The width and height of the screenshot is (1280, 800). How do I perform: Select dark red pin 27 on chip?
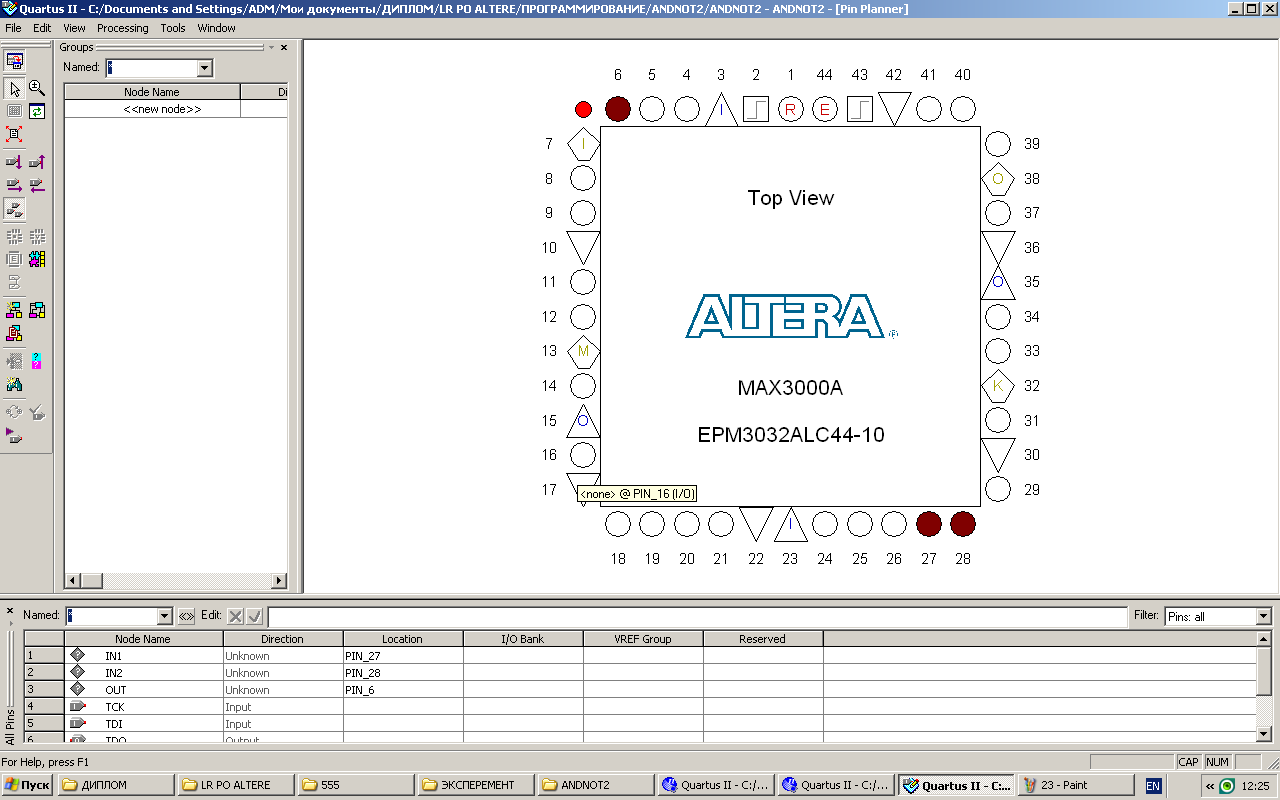pos(929,523)
